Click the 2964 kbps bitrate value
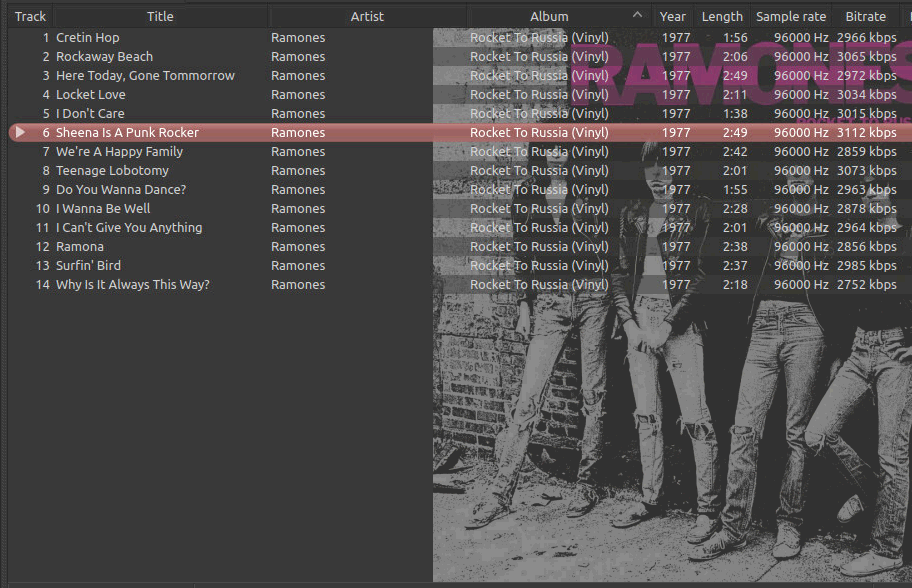This screenshot has width=912, height=588. click(867, 228)
